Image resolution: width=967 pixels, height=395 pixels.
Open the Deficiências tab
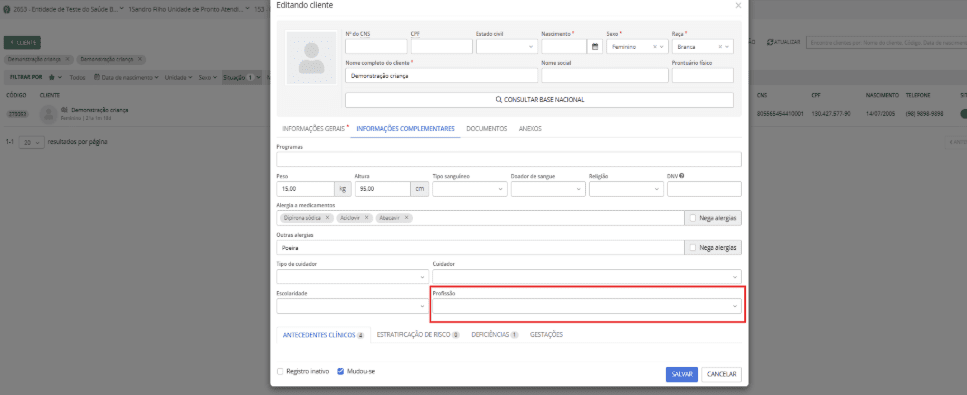[x=494, y=335]
